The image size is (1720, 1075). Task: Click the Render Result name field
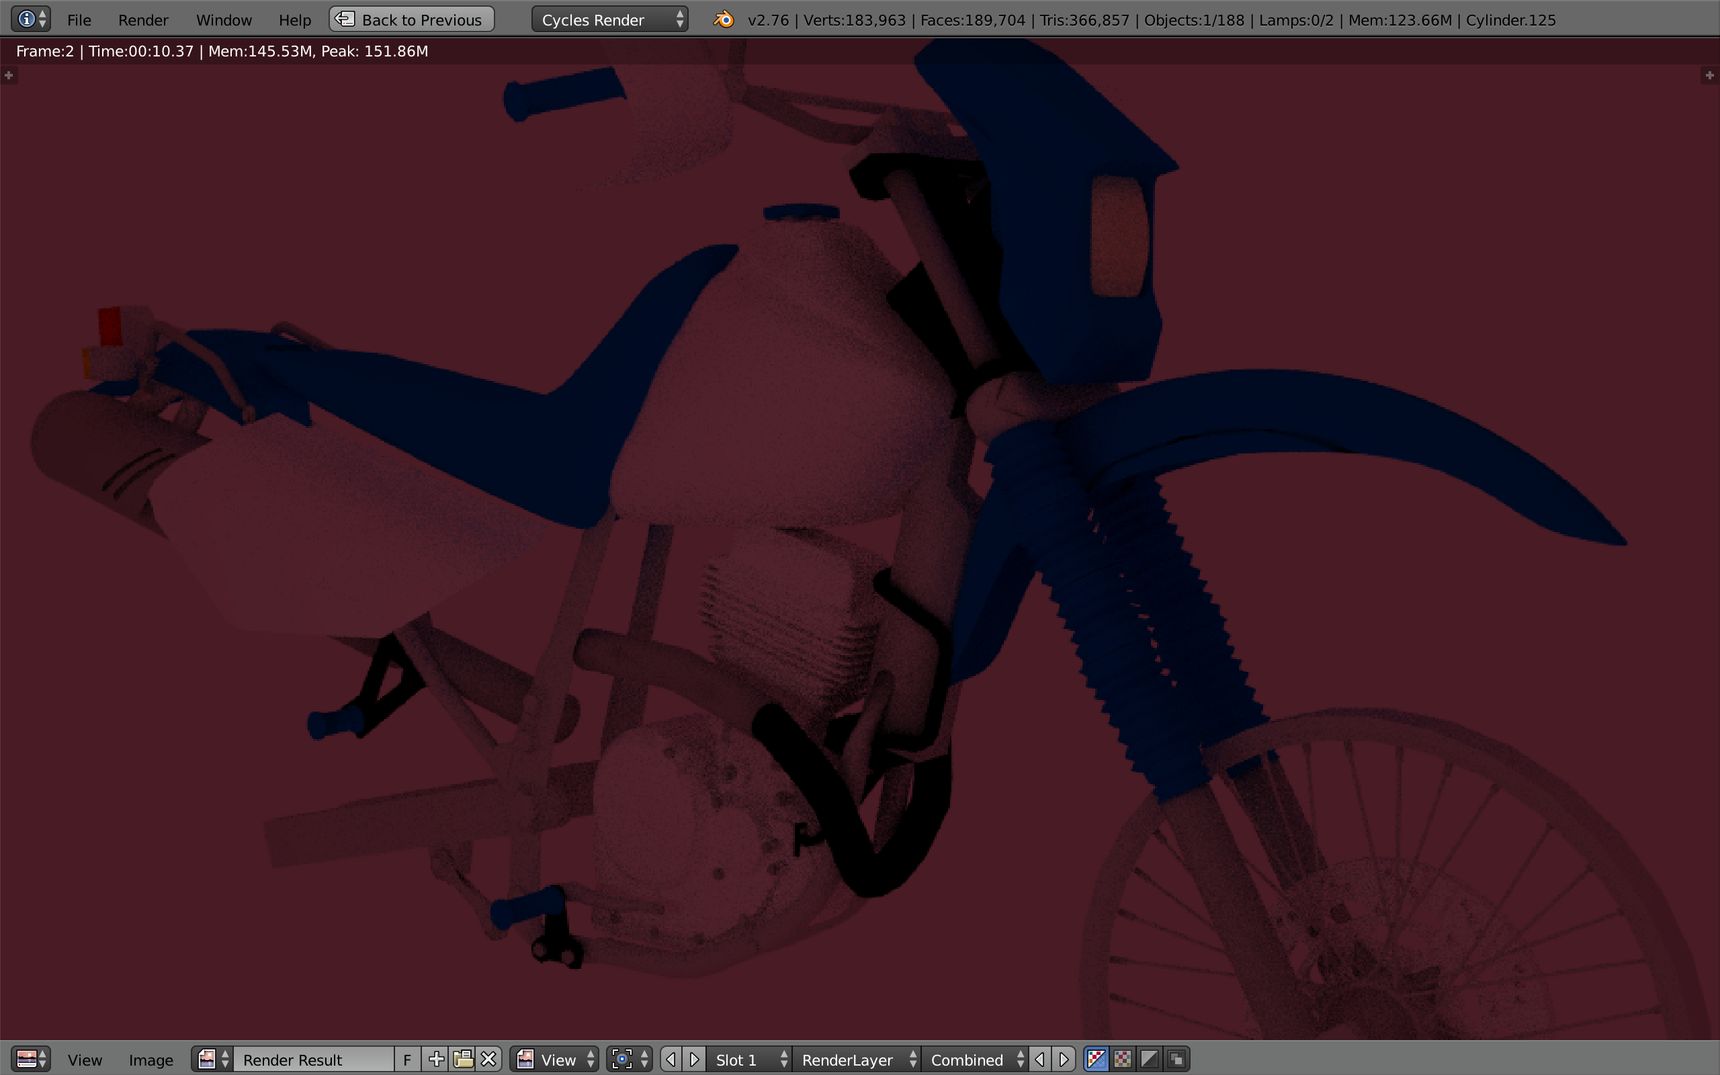314,1059
